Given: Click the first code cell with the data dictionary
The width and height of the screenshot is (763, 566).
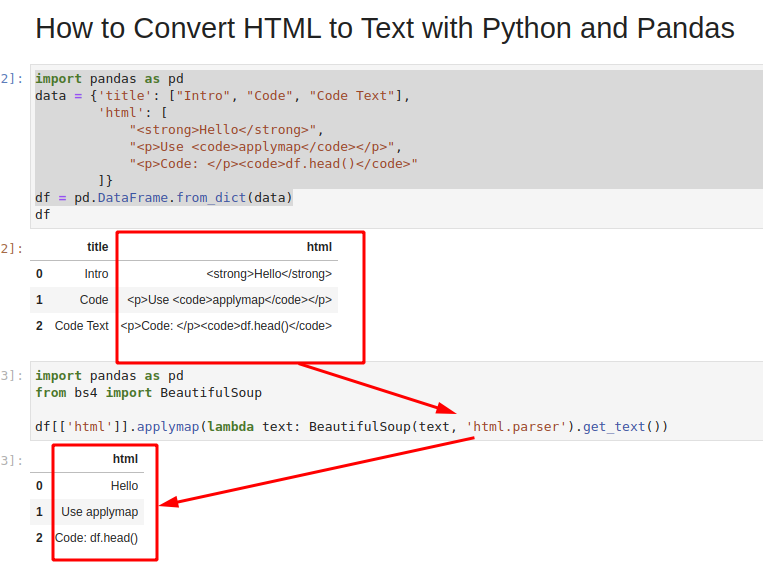Looking at the screenshot, I should click(397, 146).
